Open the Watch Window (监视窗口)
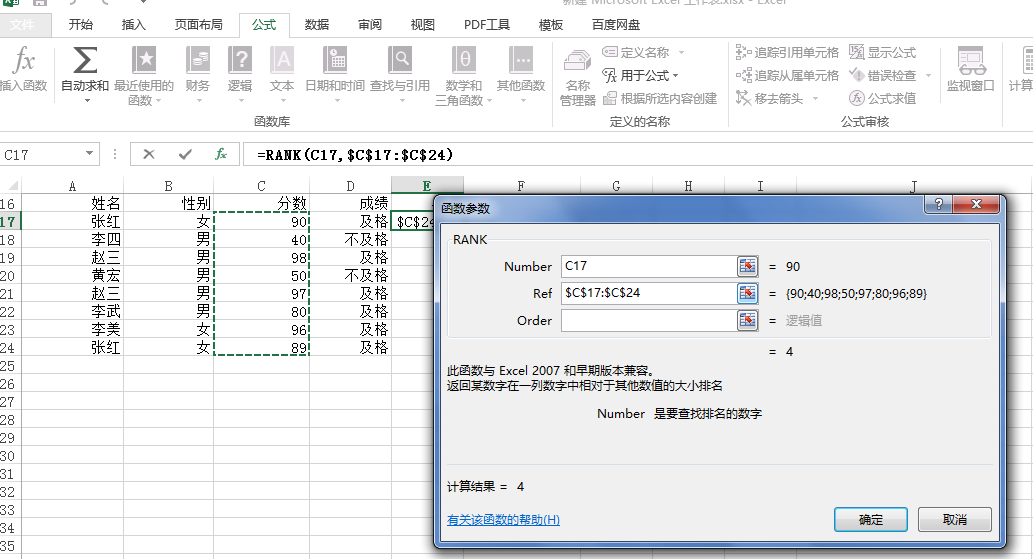The image size is (1033, 559). [x=970, y=69]
